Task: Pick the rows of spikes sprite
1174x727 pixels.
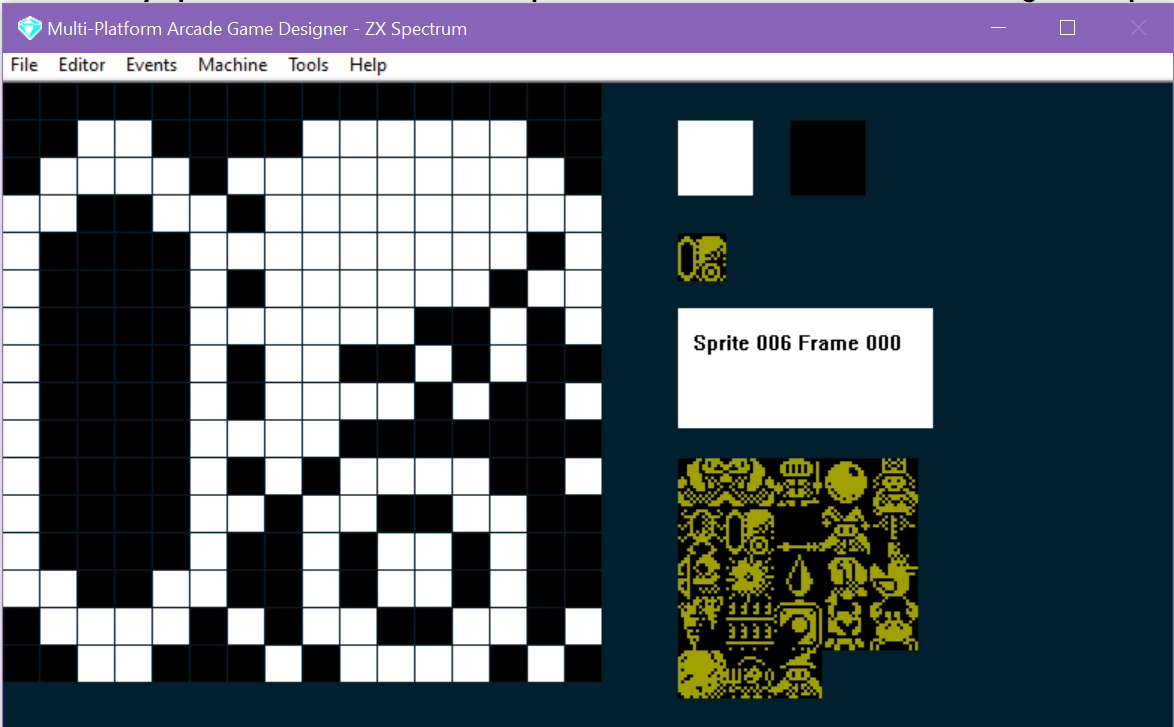Action: pos(750,626)
